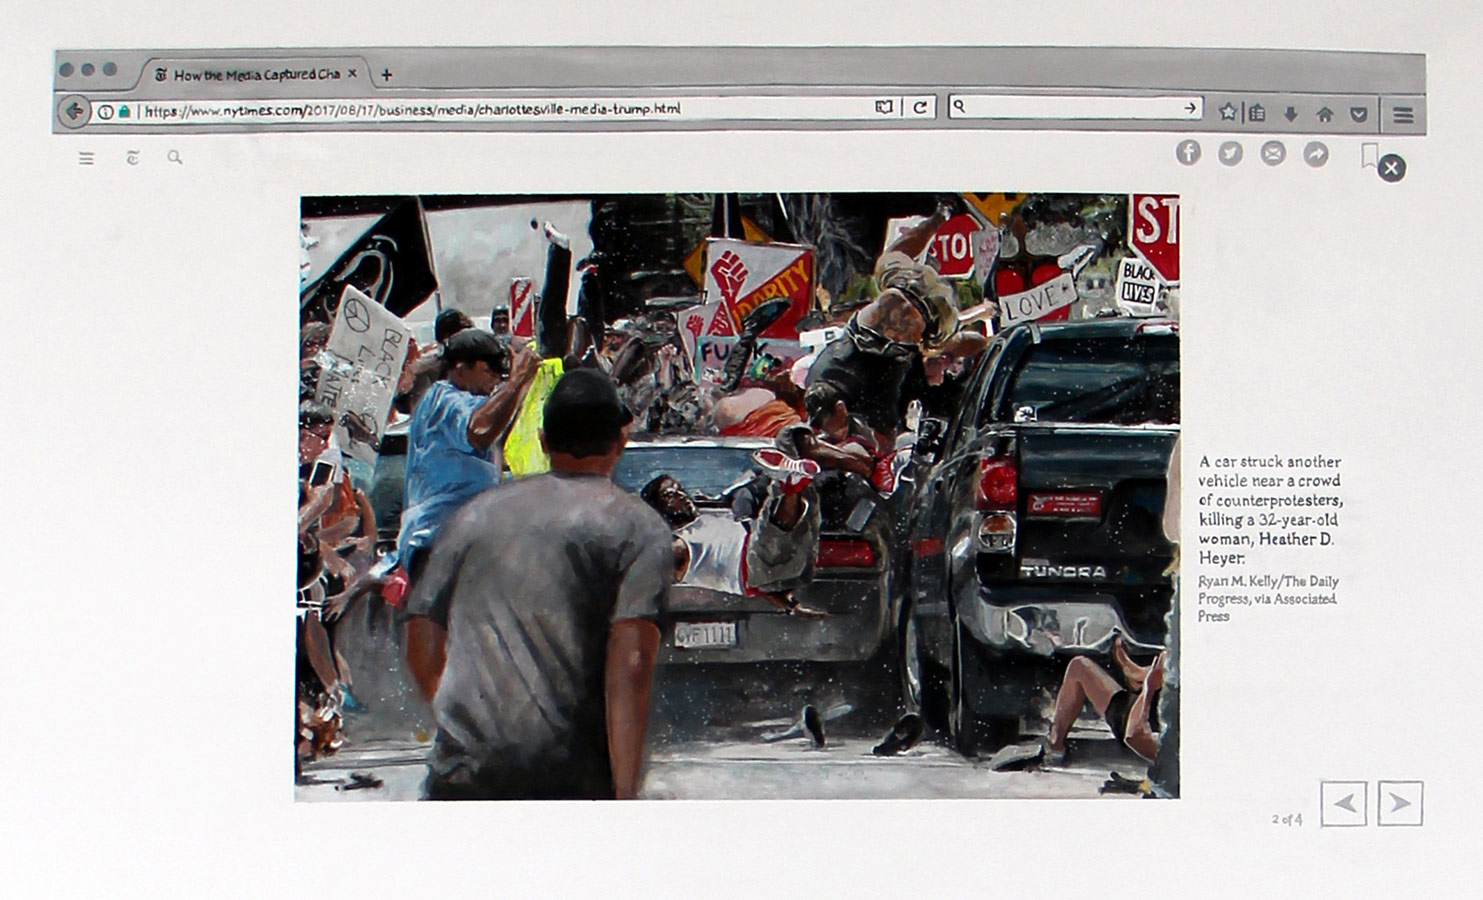Show the bookmarks list in the toolbar
The height and width of the screenshot is (900, 1483).
tap(1258, 113)
